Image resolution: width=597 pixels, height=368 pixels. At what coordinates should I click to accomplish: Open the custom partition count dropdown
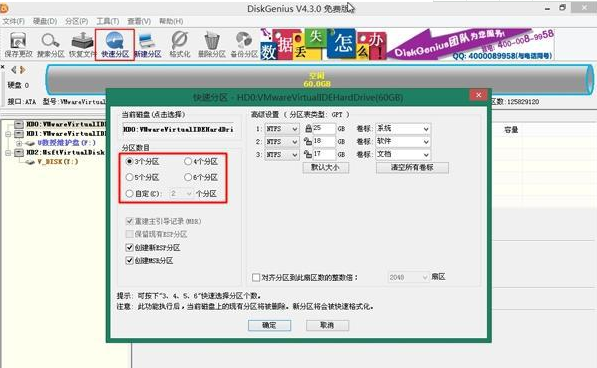(181, 194)
